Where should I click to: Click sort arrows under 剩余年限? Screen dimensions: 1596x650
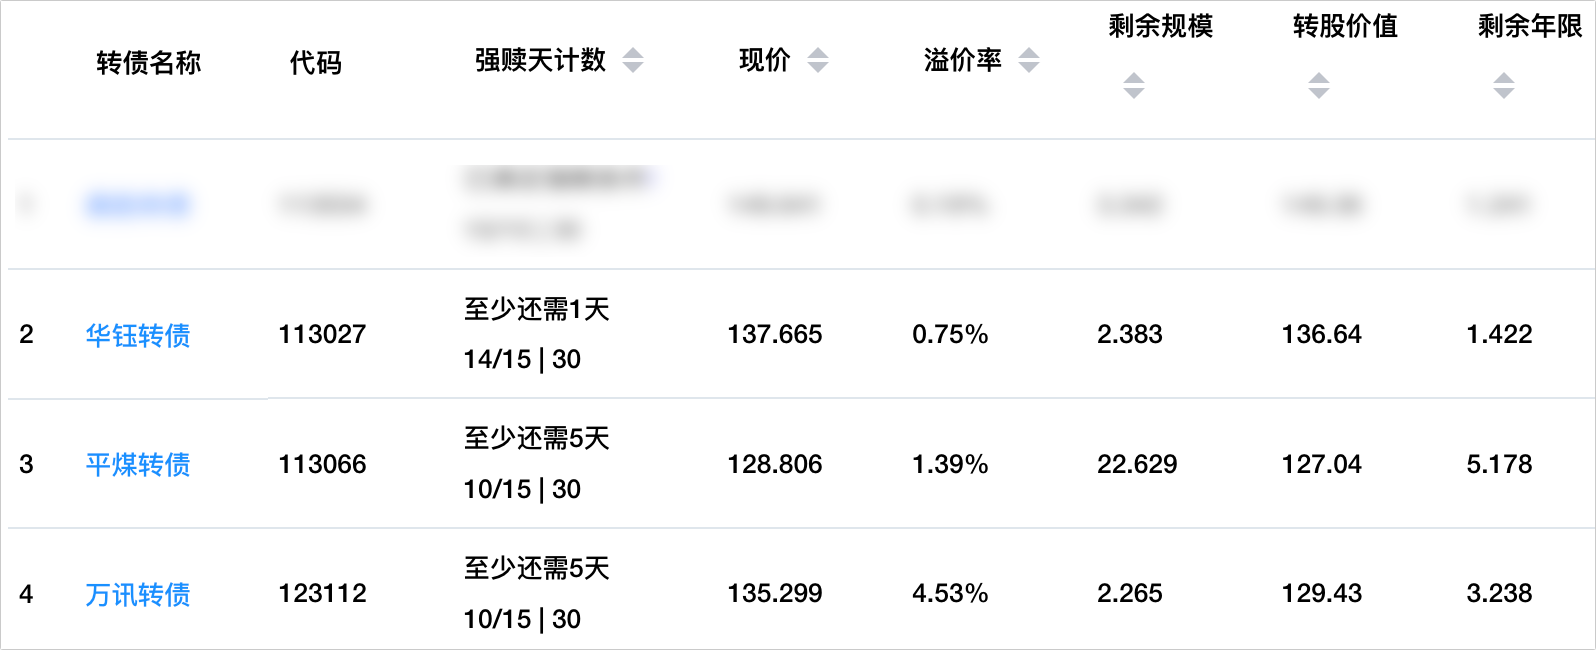click(1503, 86)
